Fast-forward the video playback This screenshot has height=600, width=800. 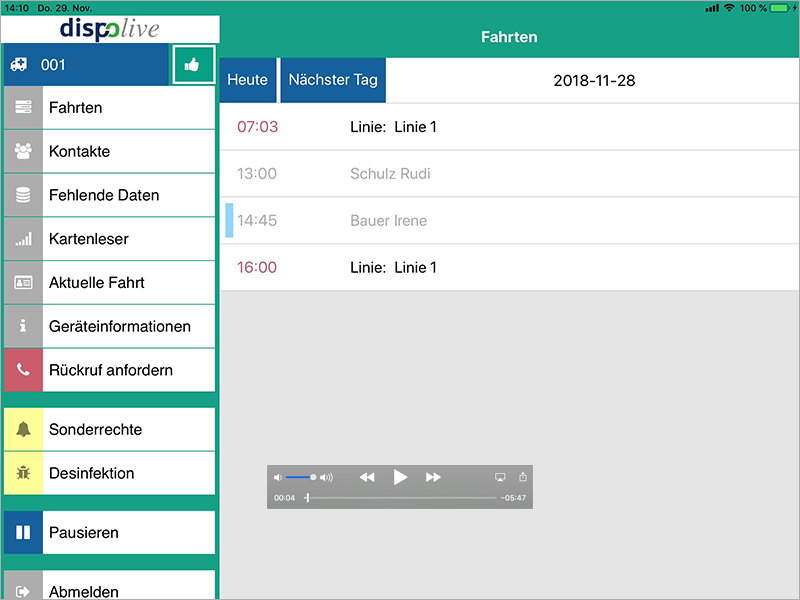(433, 478)
